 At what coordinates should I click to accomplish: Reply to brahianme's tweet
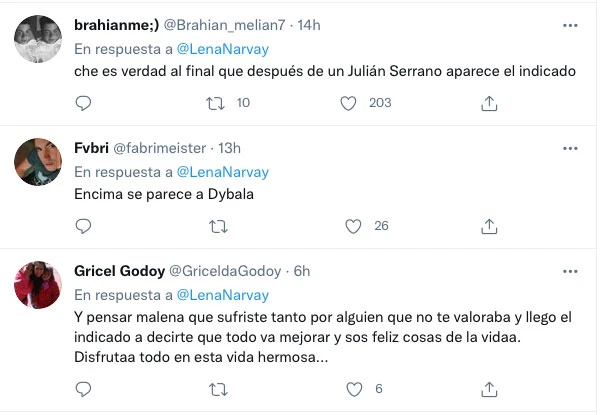pos(84,102)
